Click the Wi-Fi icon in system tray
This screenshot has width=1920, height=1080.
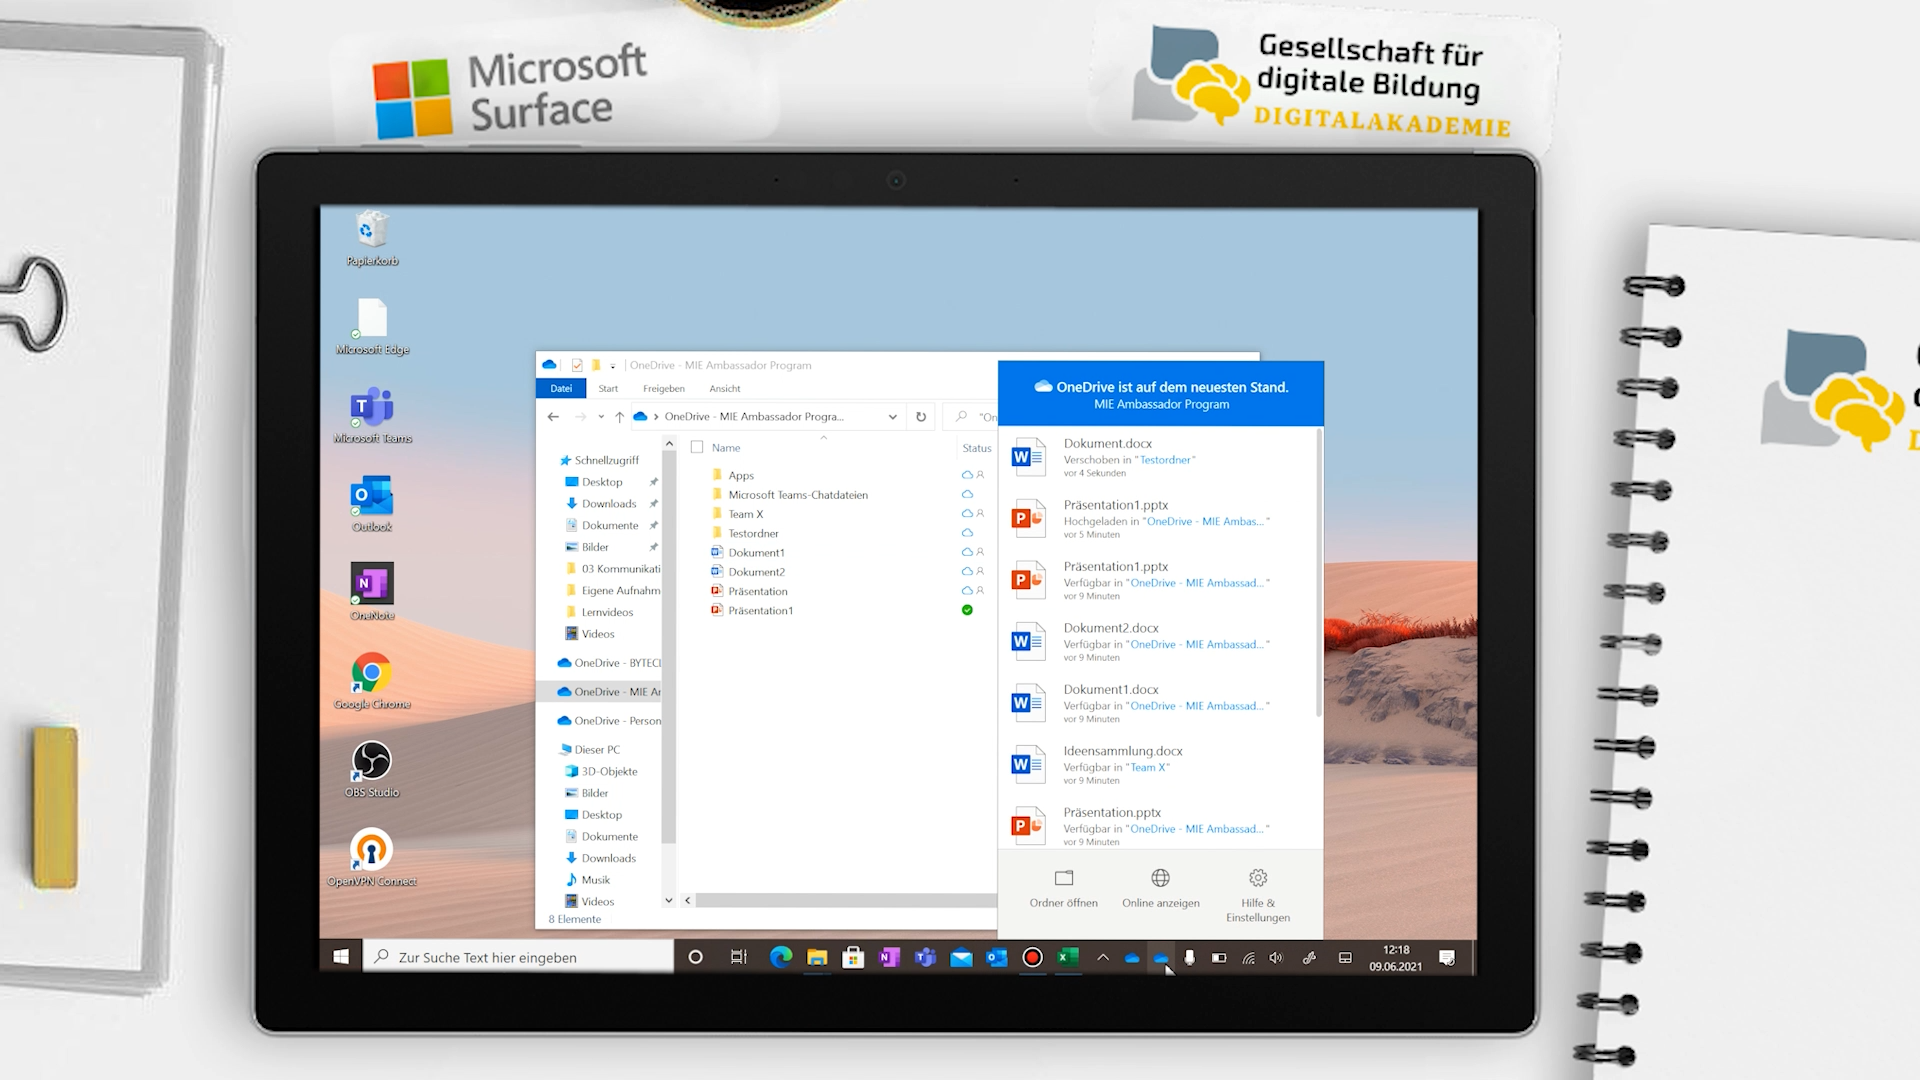pyautogui.click(x=1249, y=957)
